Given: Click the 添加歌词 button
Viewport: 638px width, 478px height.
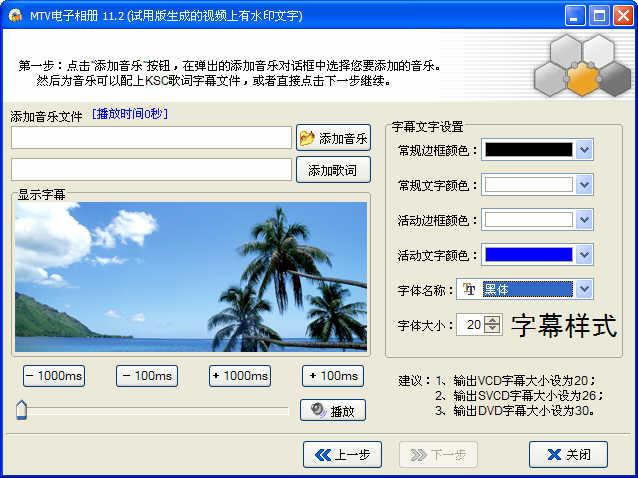Looking at the screenshot, I should point(333,170).
